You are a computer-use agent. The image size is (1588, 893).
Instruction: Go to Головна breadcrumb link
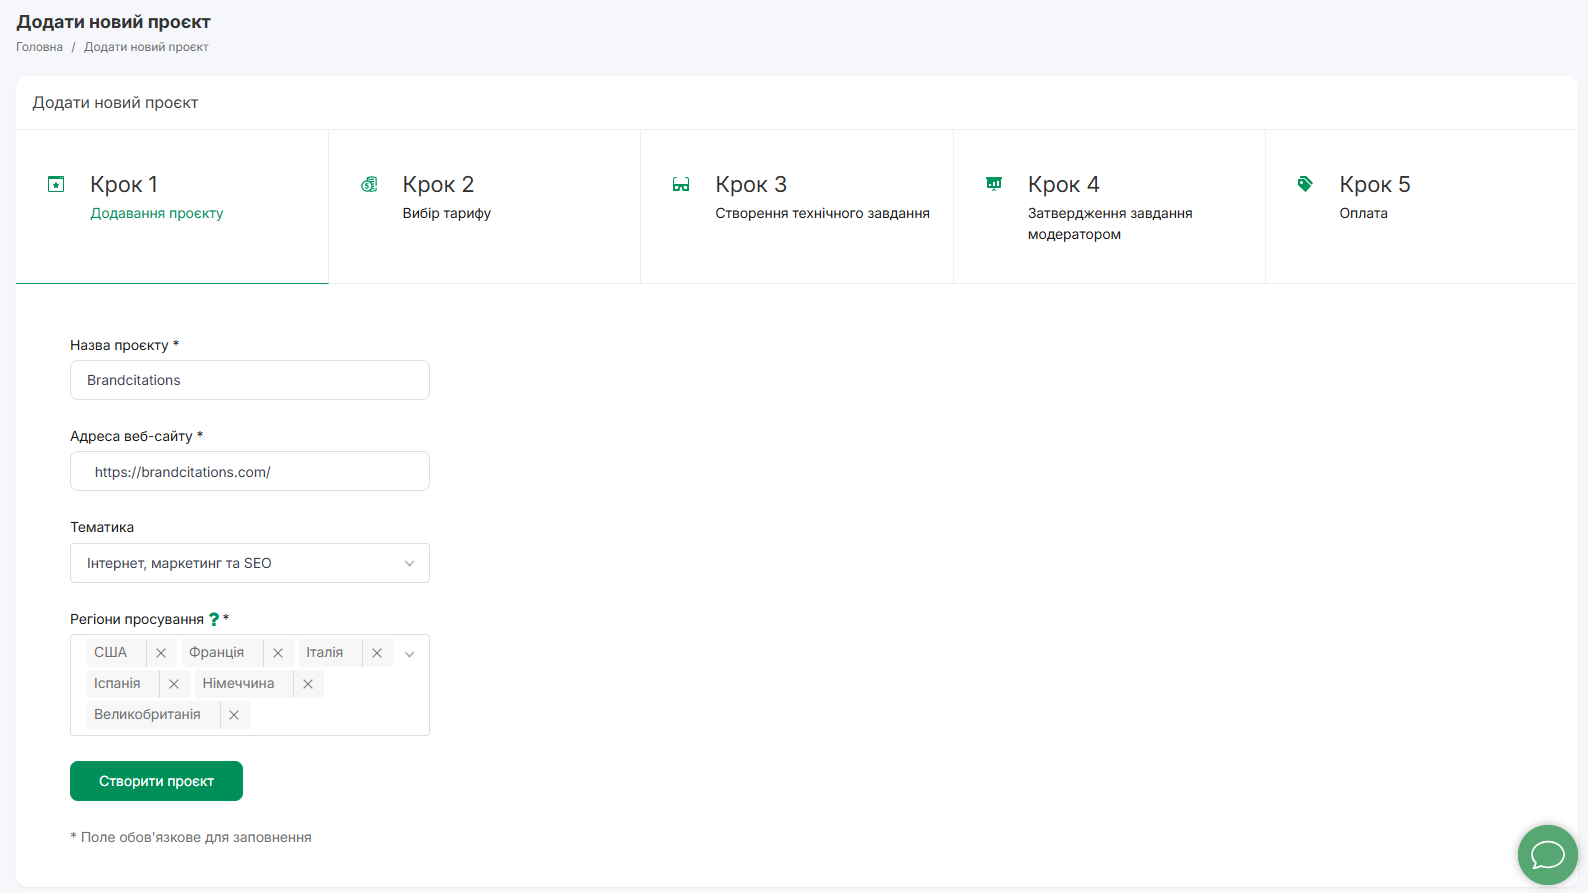pos(39,47)
